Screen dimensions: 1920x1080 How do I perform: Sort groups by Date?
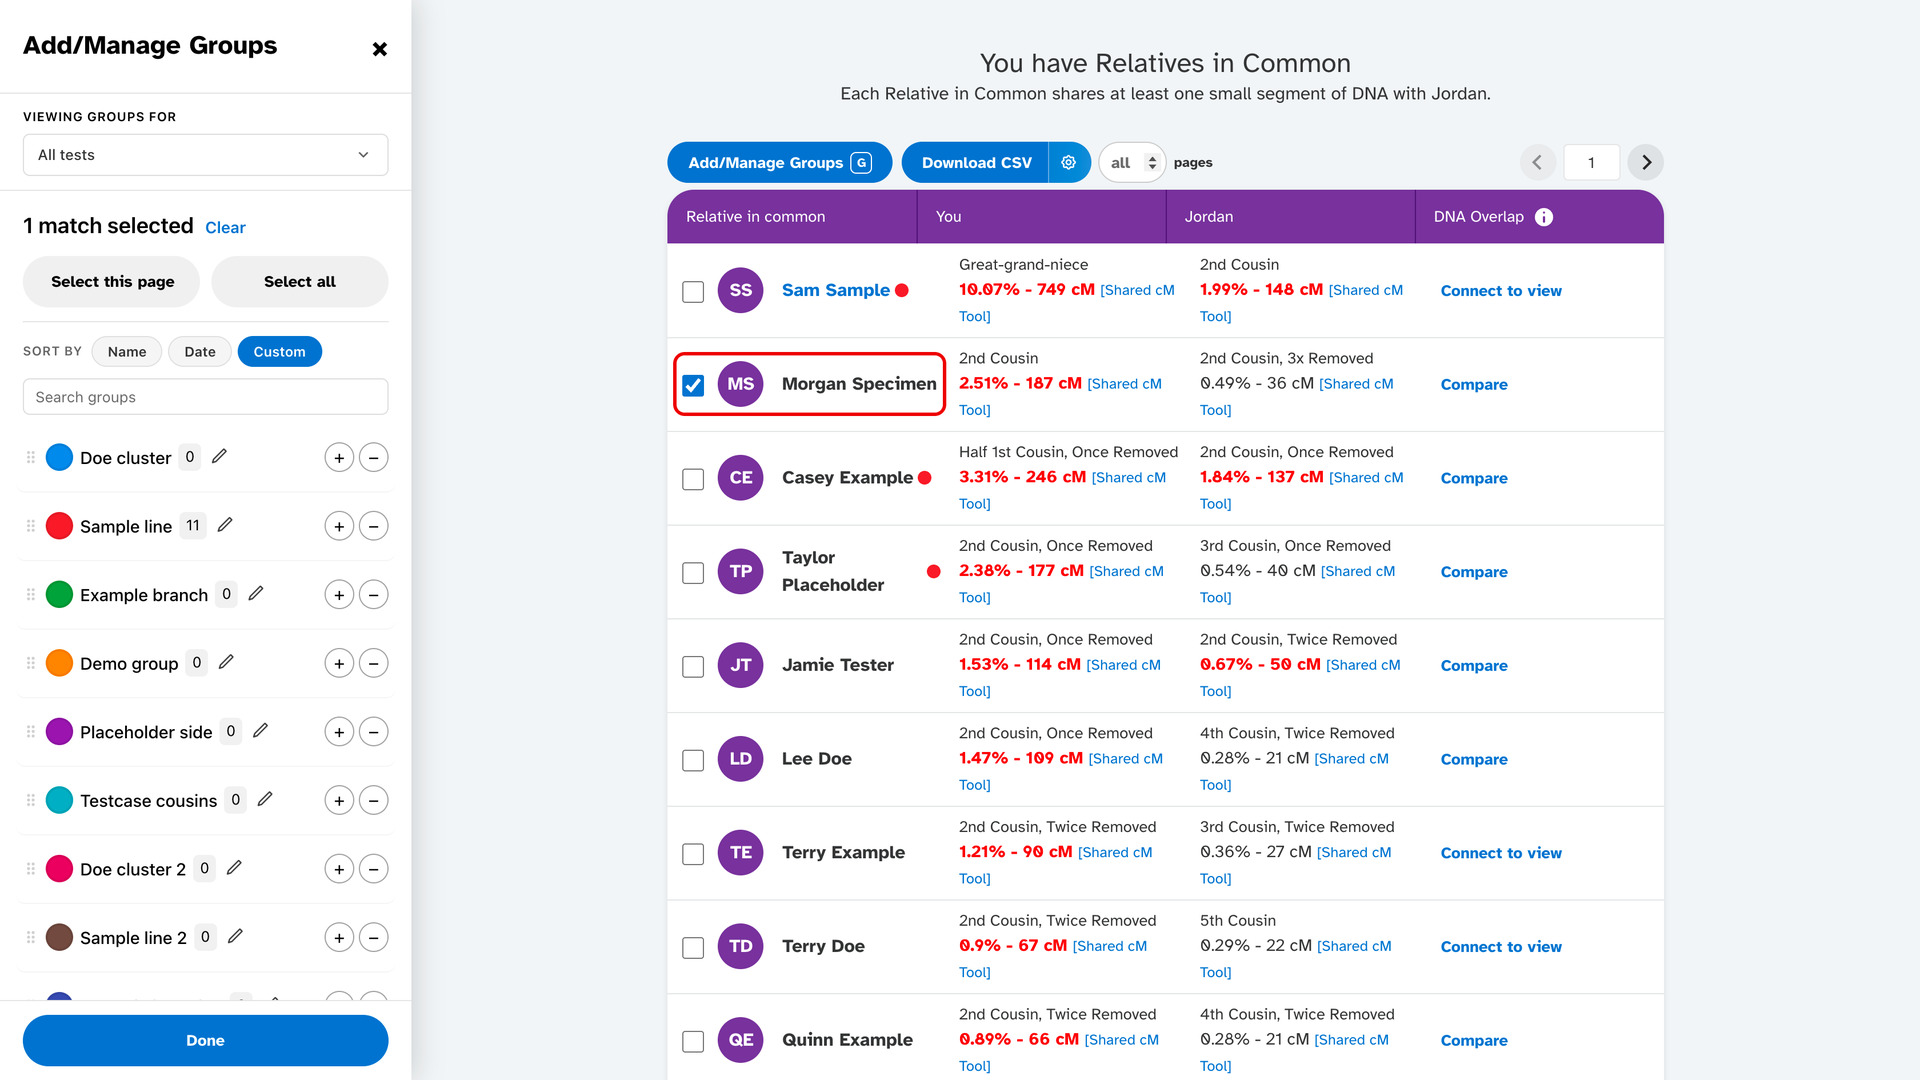200,352
